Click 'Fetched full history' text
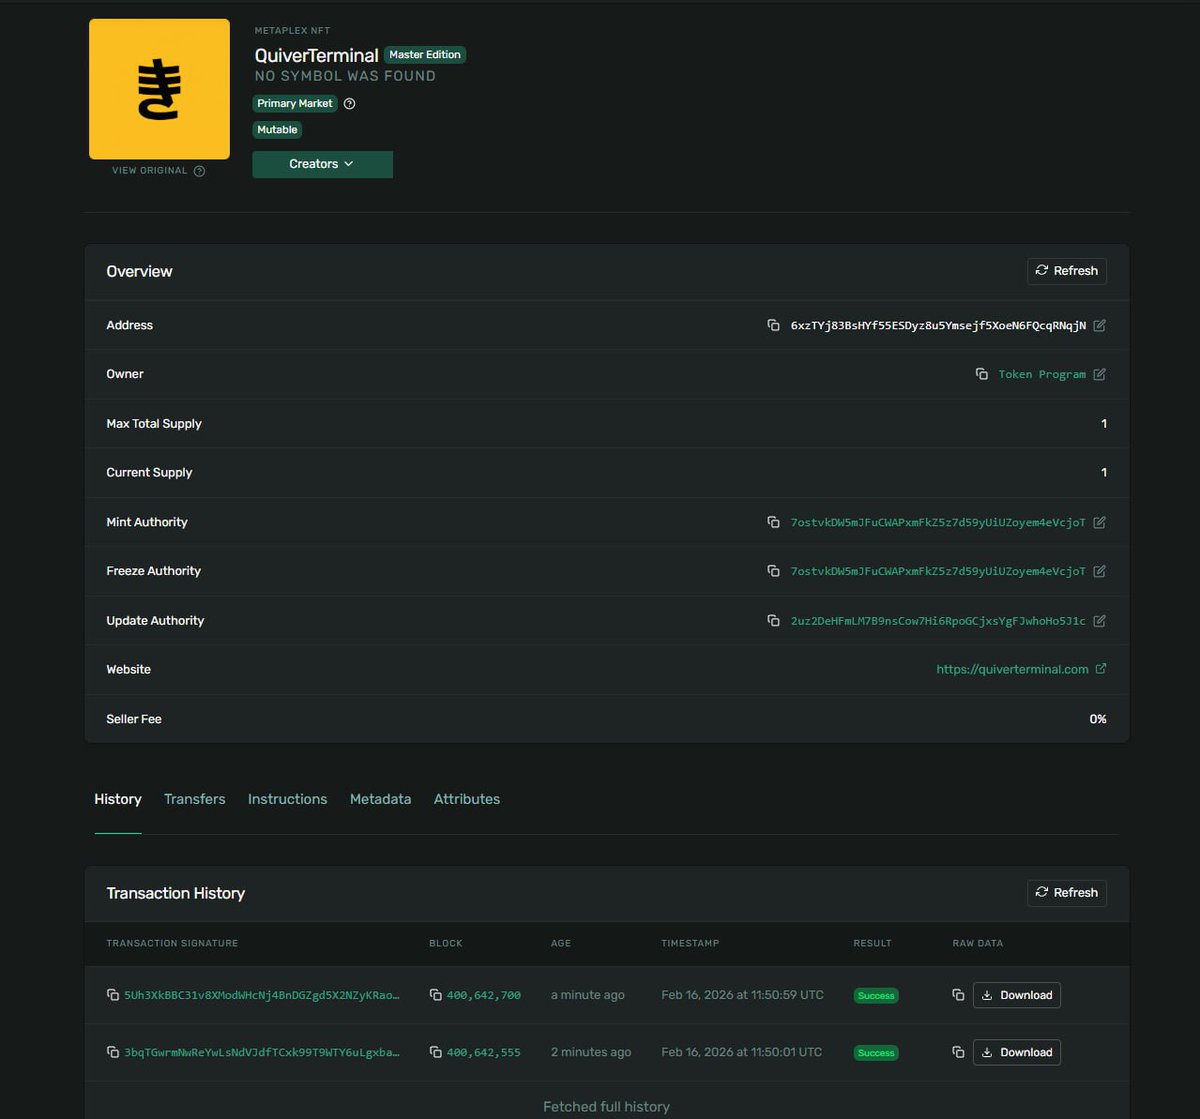 [606, 1107]
